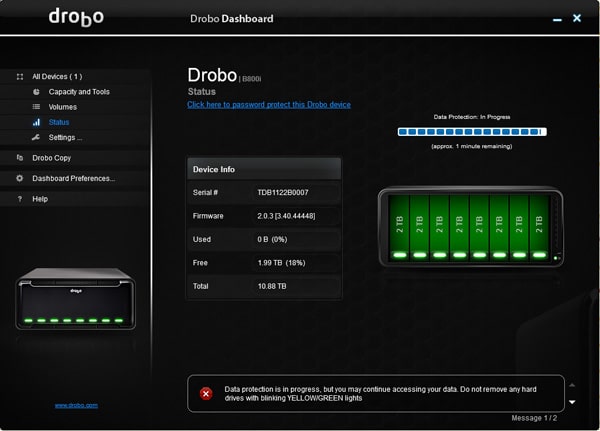
Task: Click the first 2 TB drive bay
Action: pos(399,228)
